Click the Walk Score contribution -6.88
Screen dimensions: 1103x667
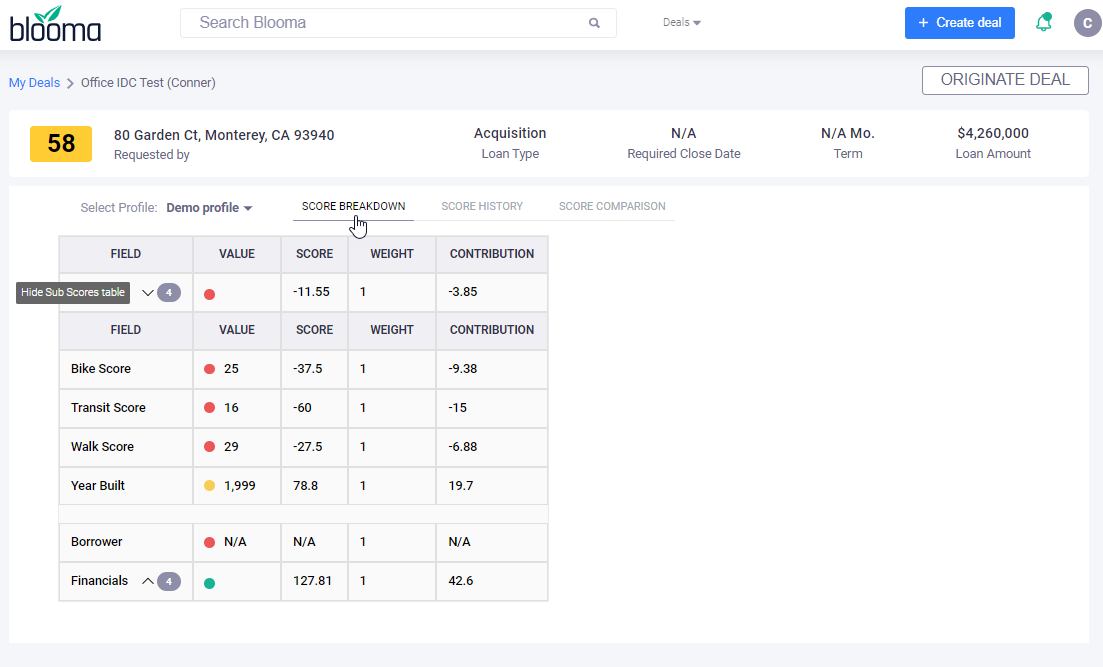pos(462,446)
